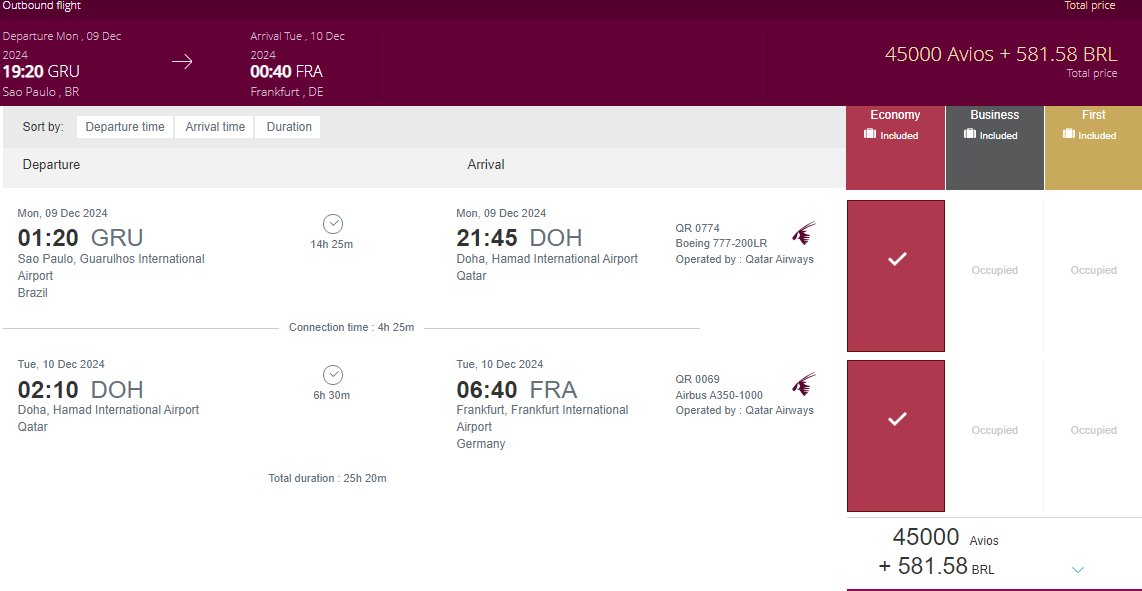This screenshot has width=1142, height=591.
Task: Click Qatar Airways oryx logo for QR 0069
Action: [804, 384]
